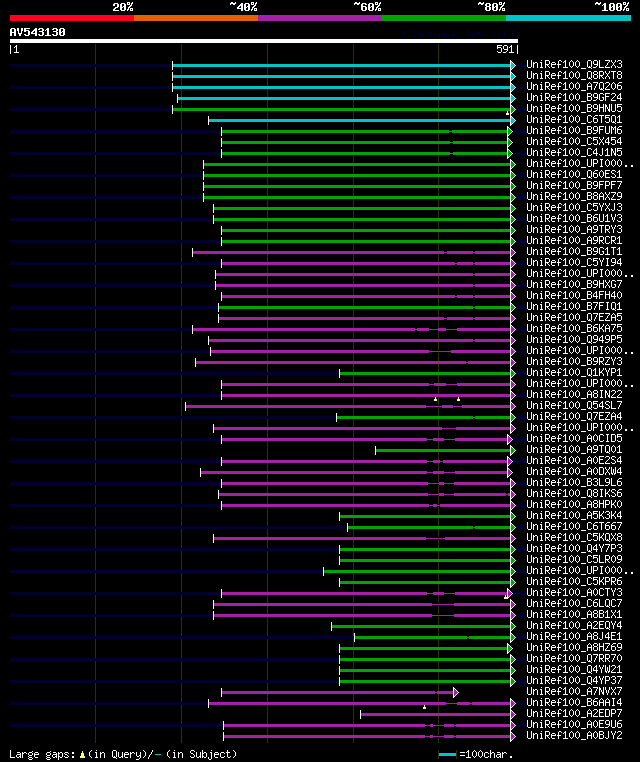Select the AV543130 query name
The image size is (640, 762).
[37, 32]
